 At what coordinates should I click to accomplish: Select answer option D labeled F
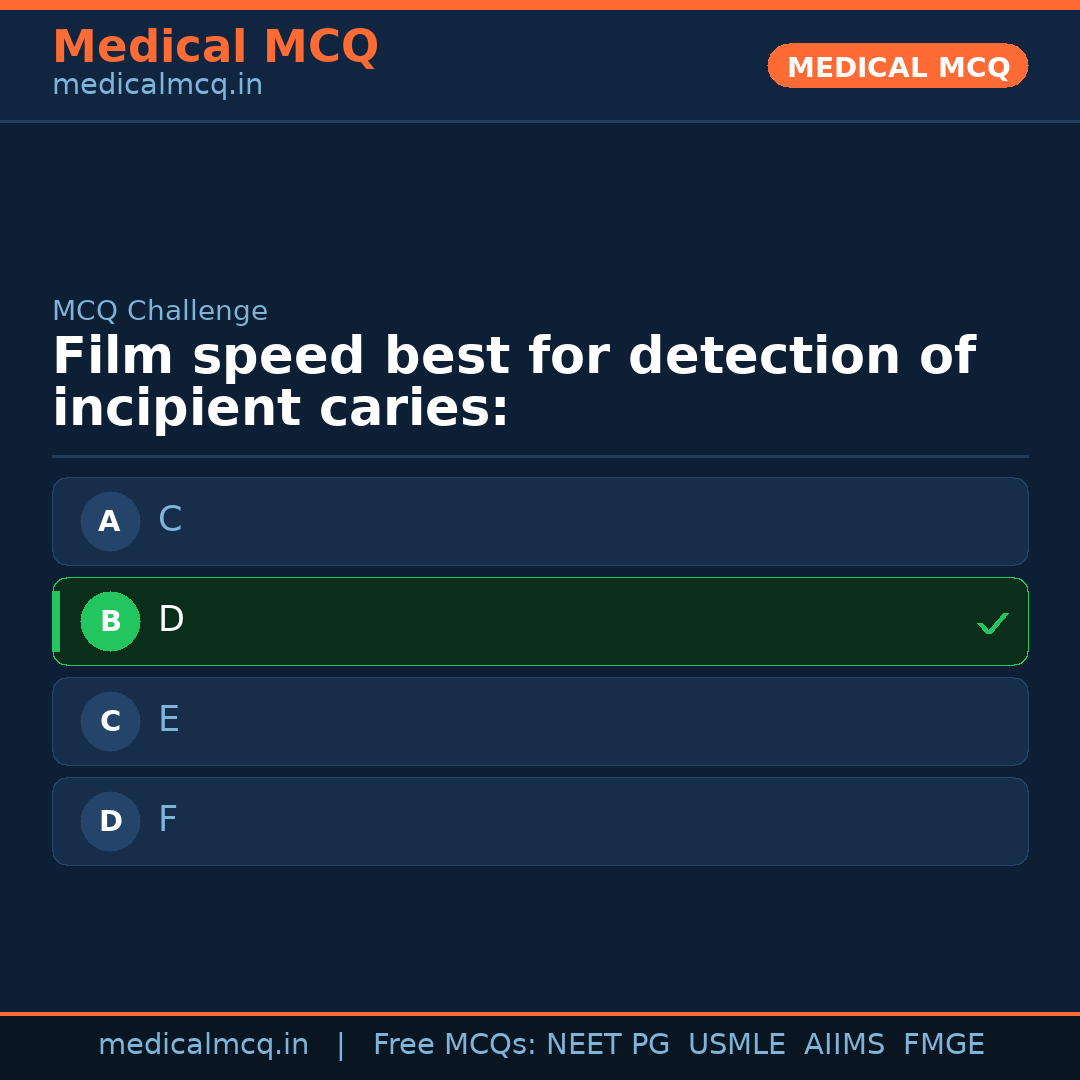540,821
